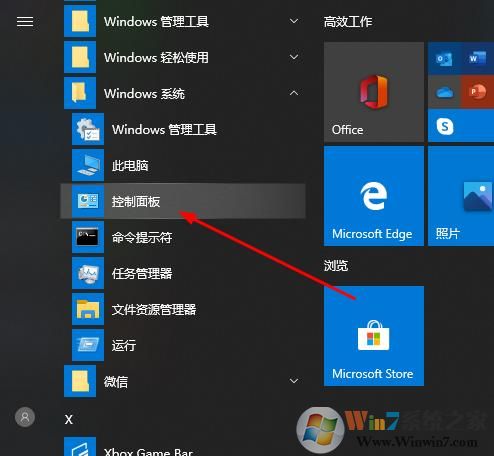Click the Run icon (运行)
The width and height of the screenshot is (494, 456).
point(88,345)
